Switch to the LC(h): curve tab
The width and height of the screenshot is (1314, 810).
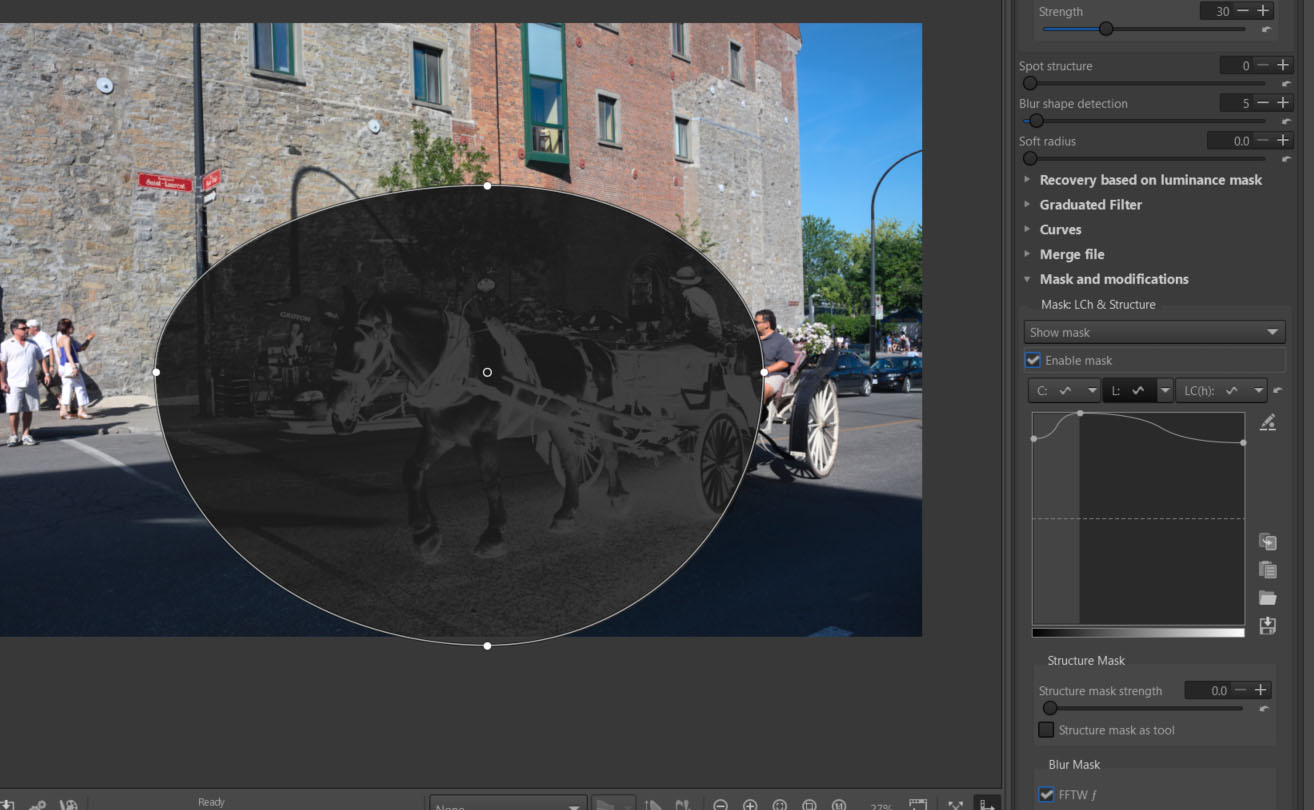tap(1211, 391)
